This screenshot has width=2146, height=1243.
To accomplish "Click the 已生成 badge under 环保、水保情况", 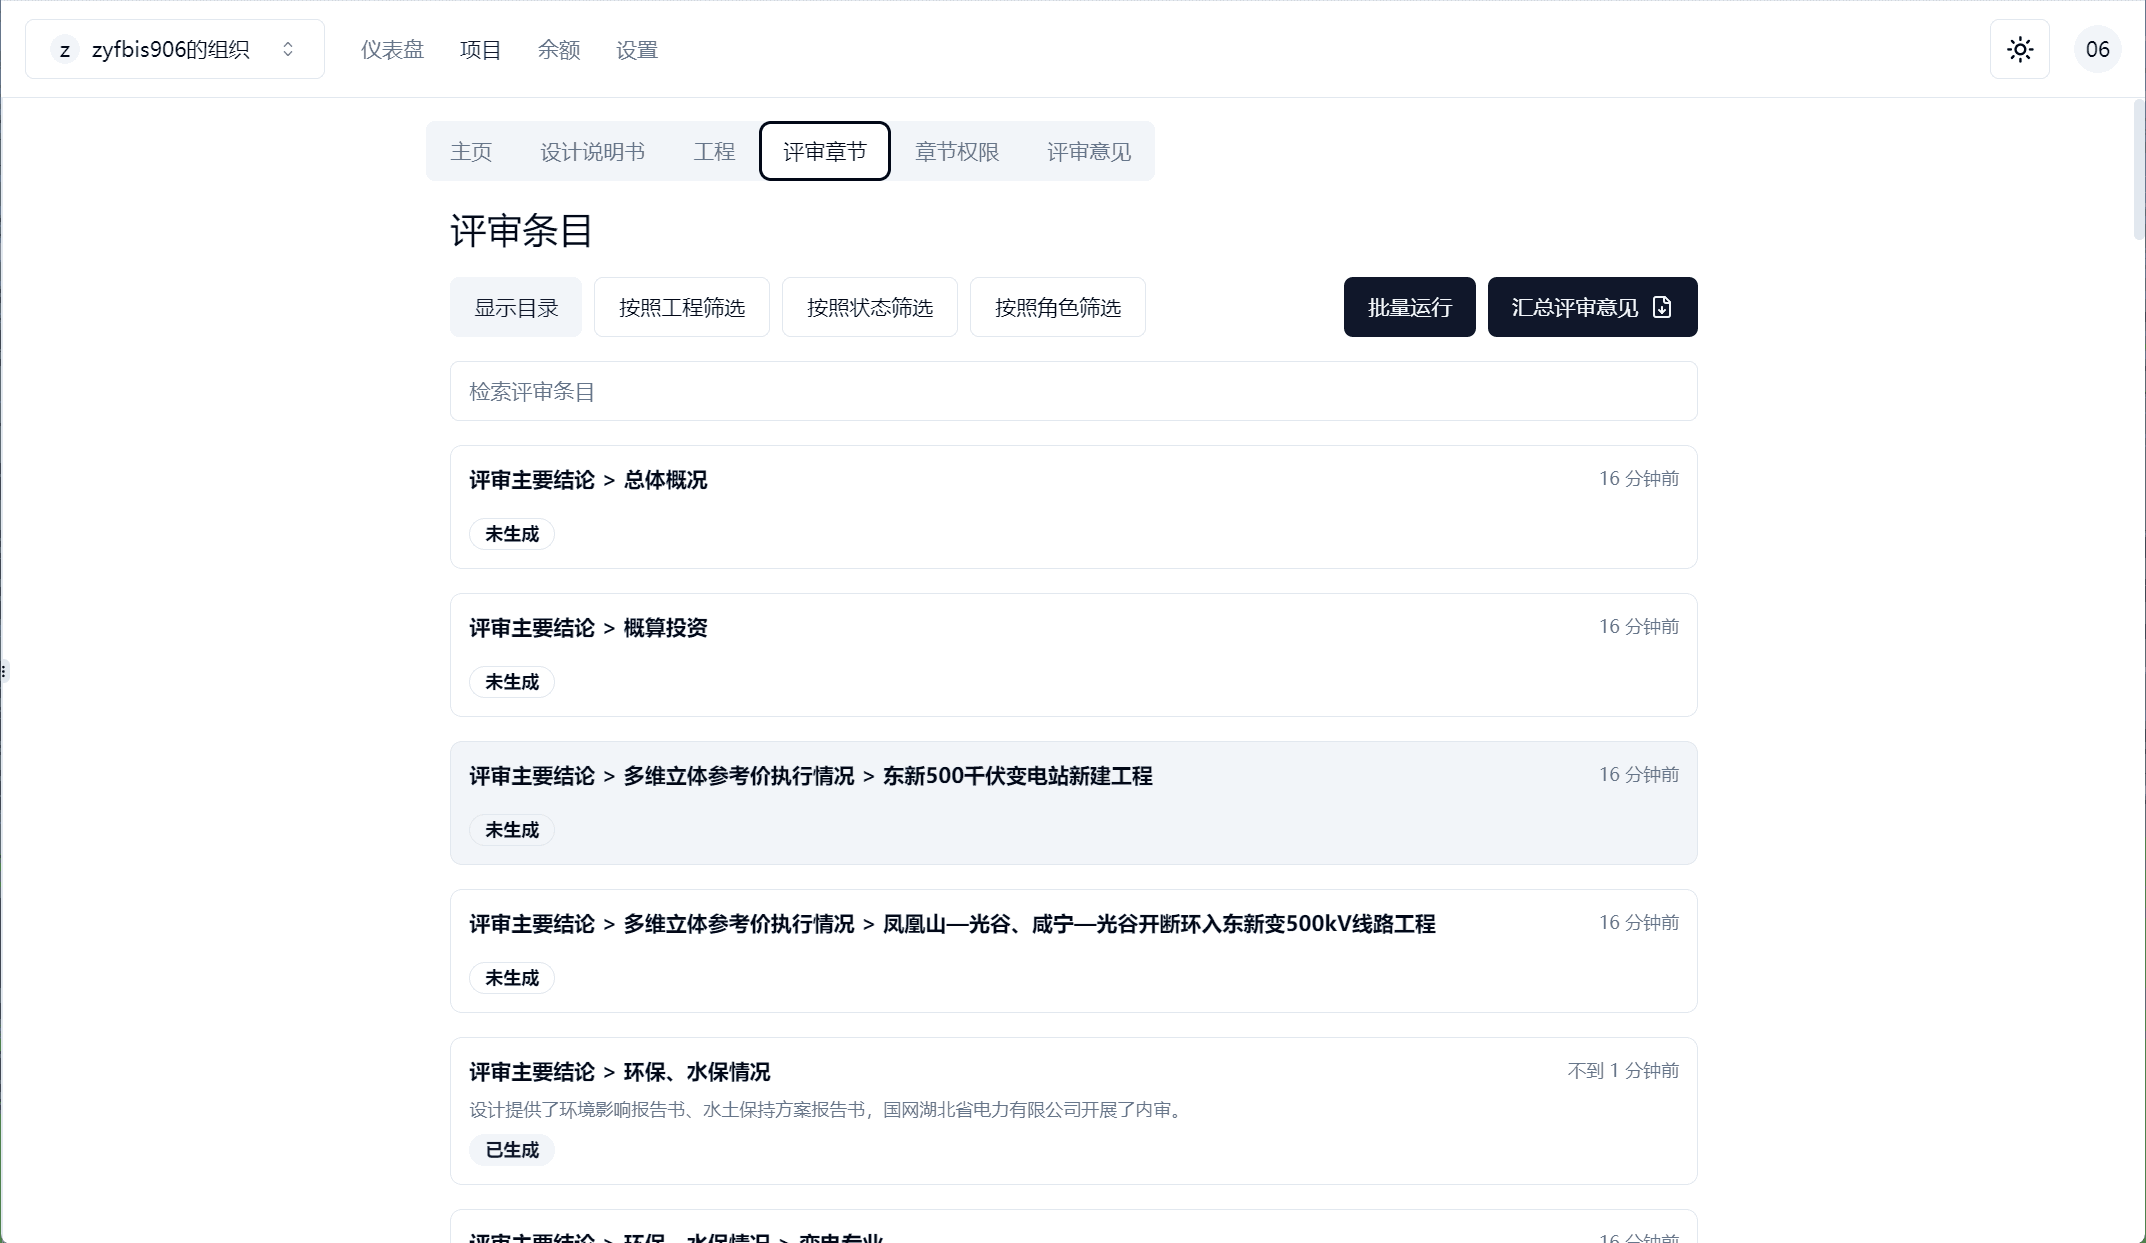I will pos(512,1150).
